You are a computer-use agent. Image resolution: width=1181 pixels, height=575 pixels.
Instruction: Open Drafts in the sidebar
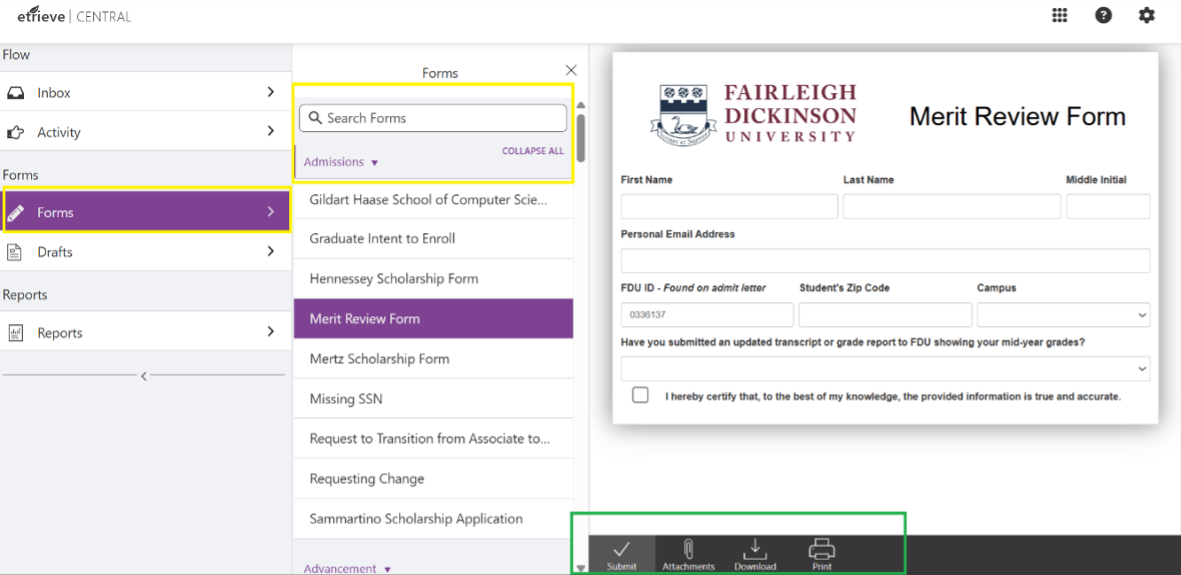pos(145,252)
